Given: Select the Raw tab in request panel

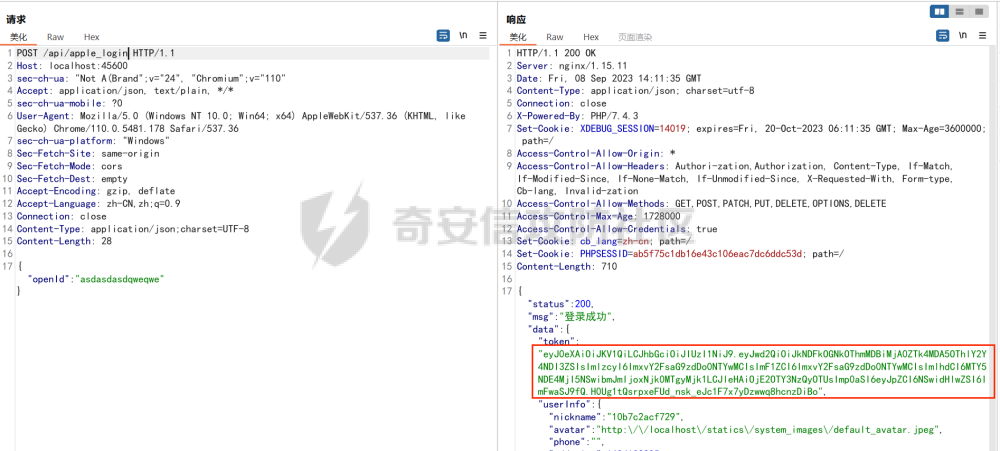Looking at the screenshot, I should point(55,37).
